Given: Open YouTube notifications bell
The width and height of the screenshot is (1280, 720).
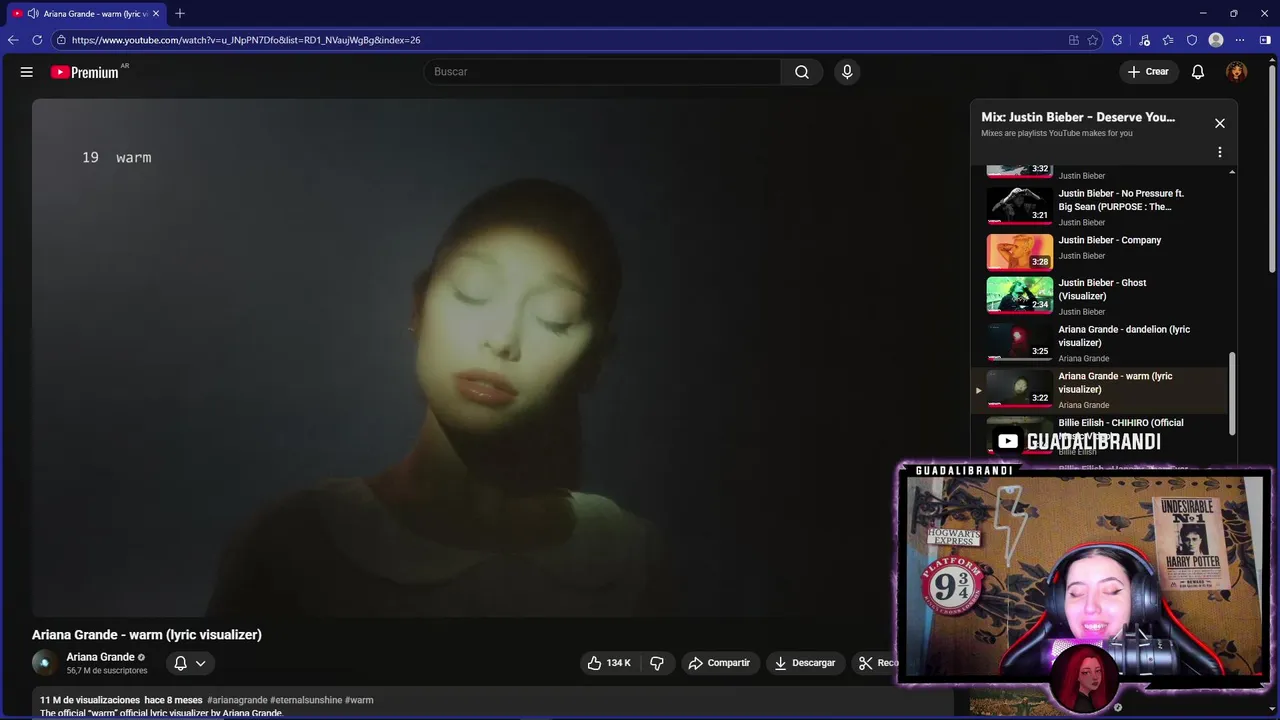Looking at the screenshot, I should point(1198,72).
